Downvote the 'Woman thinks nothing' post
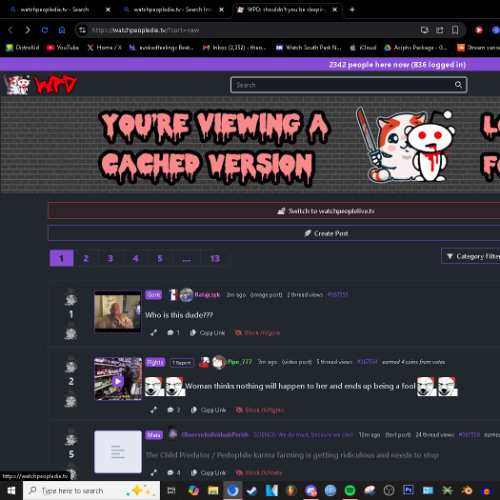Viewport: 500px width, 500px height. (71, 400)
